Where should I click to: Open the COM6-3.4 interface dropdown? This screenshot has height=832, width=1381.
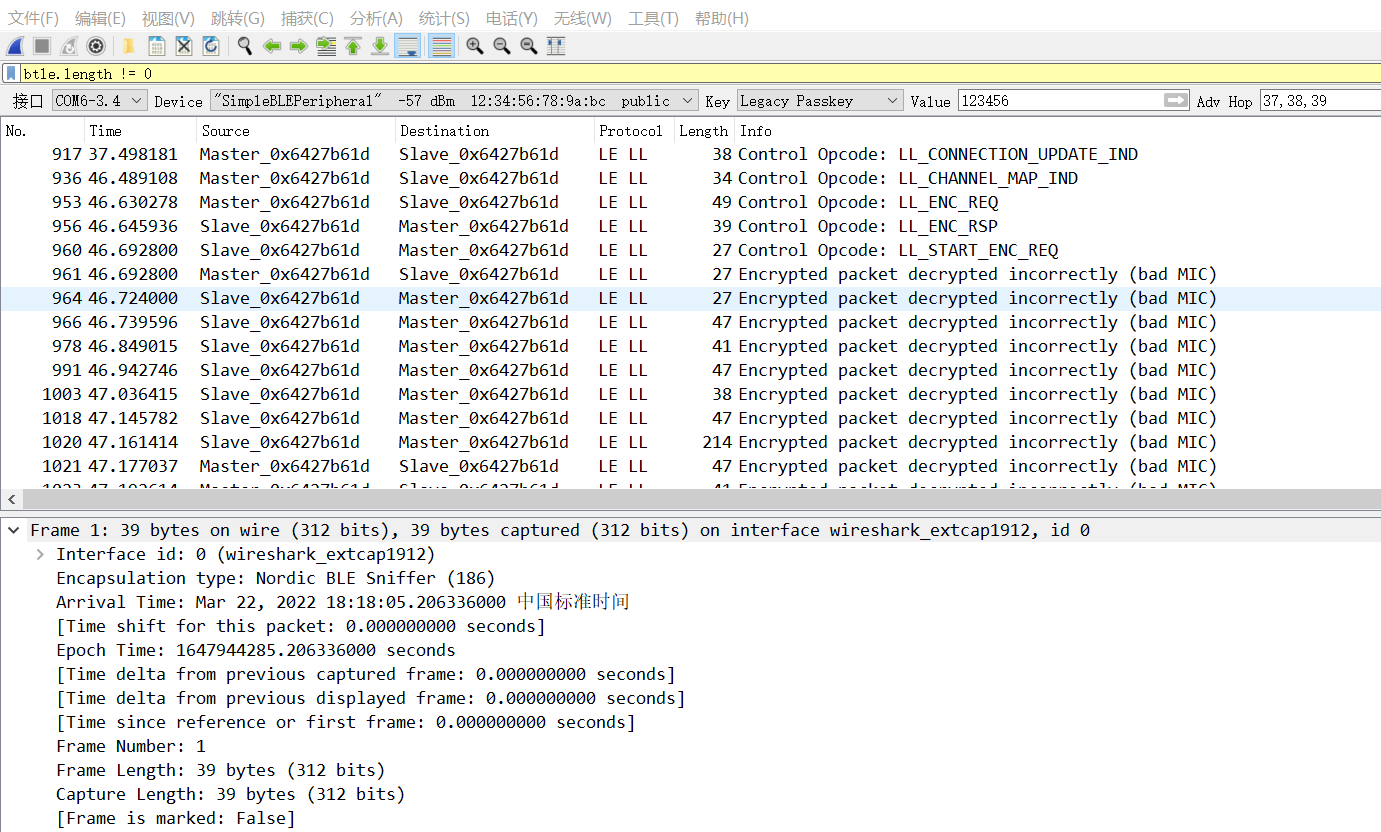tap(99, 100)
